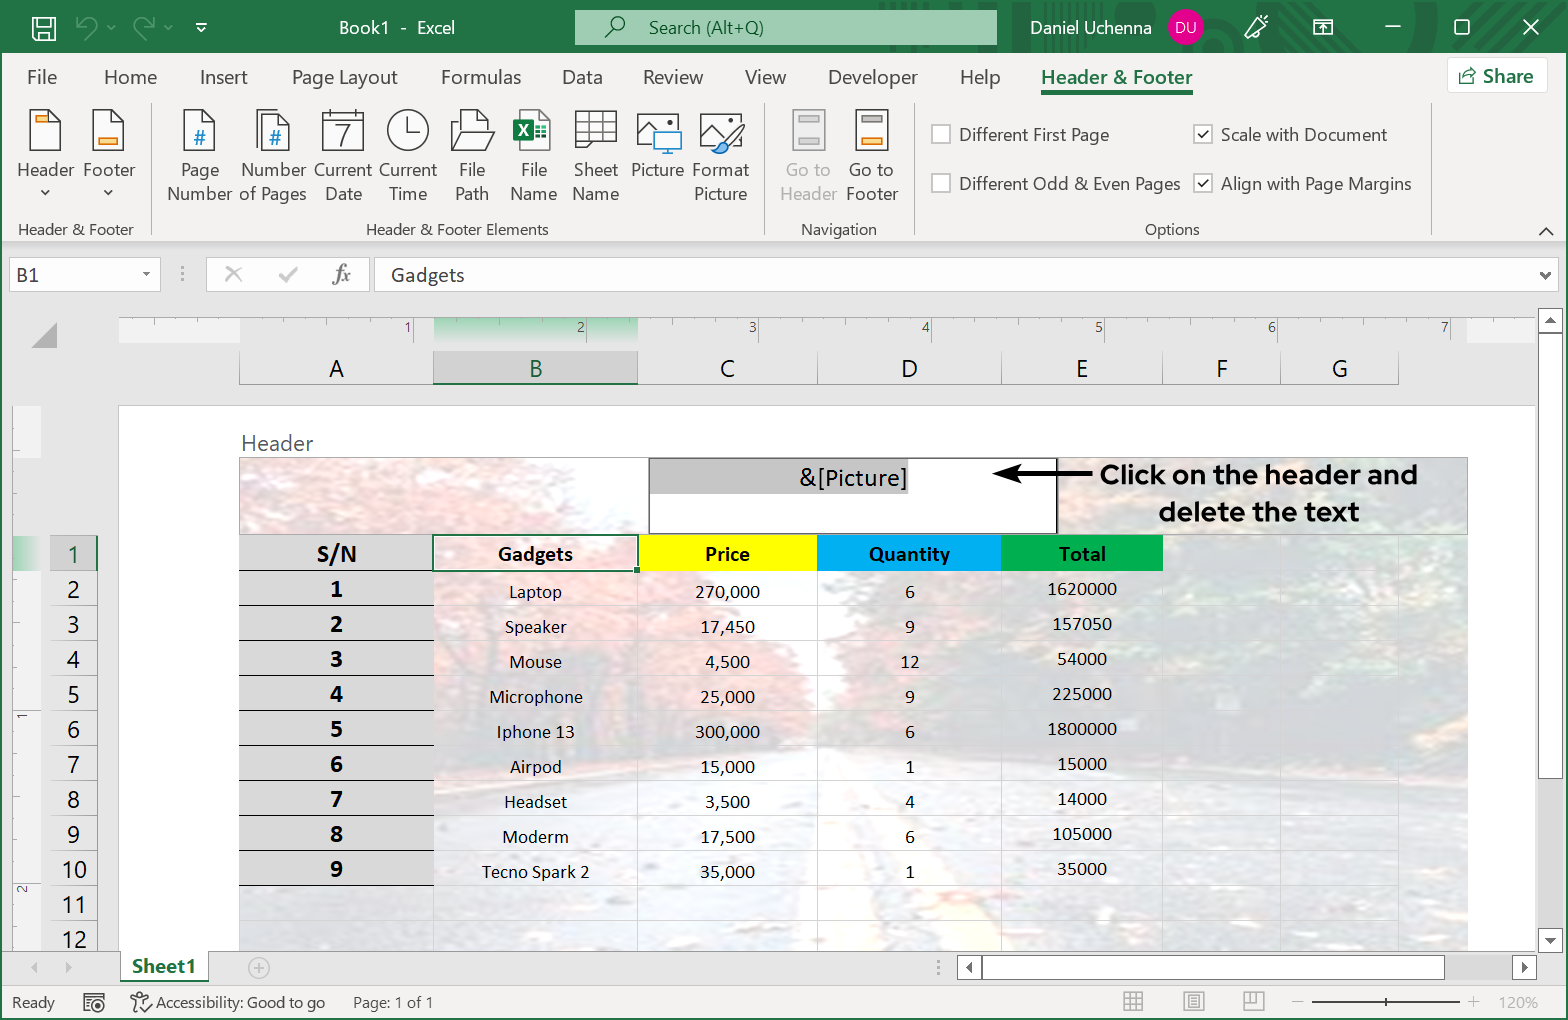Image resolution: width=1568 pixels, height=1020 pixels.
Task: Click the formula bar showing Gadgets
Action: [950, 275]
